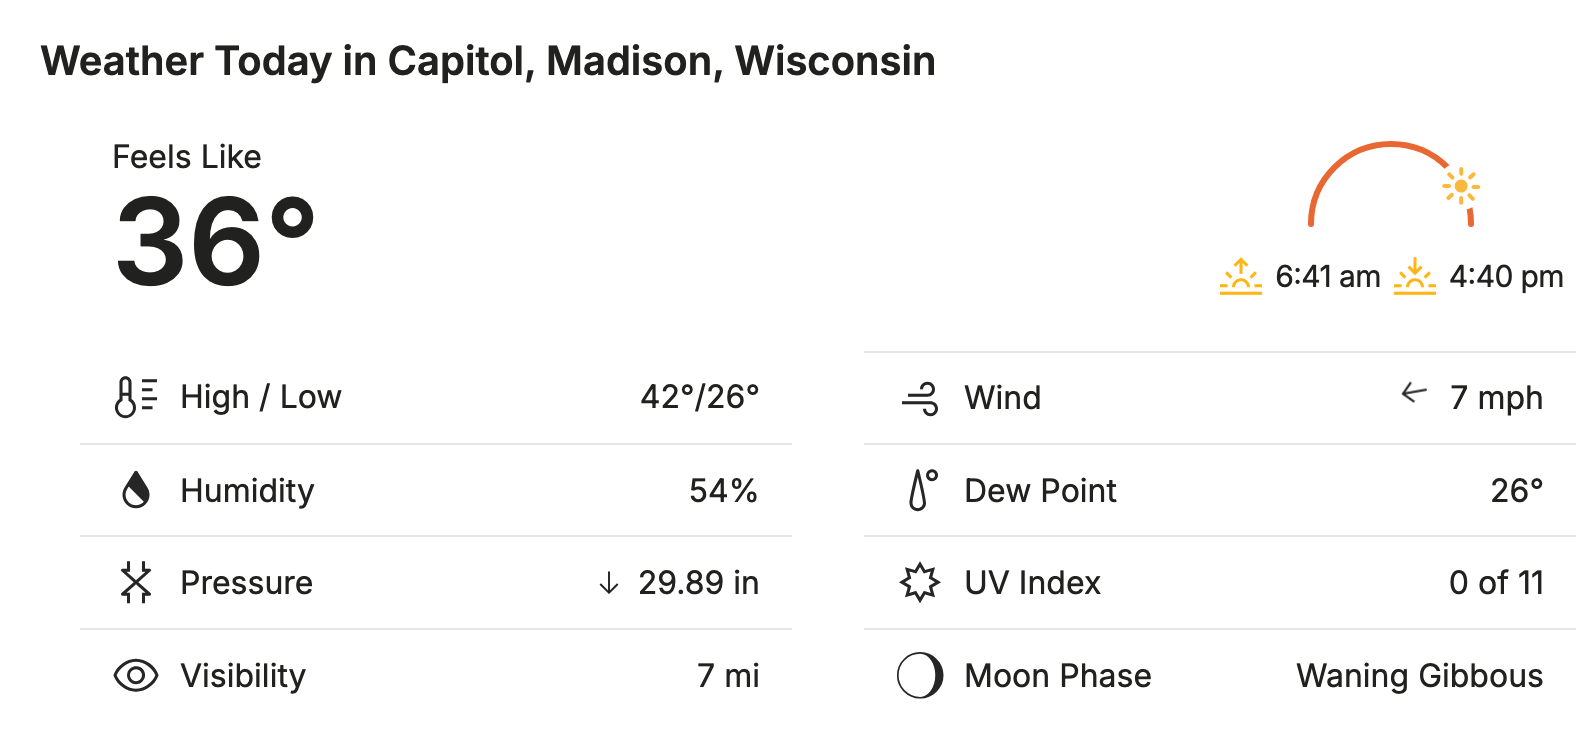Click the moon phase icon
This screenshot has width=1596, height=746.
click(920, 676)
